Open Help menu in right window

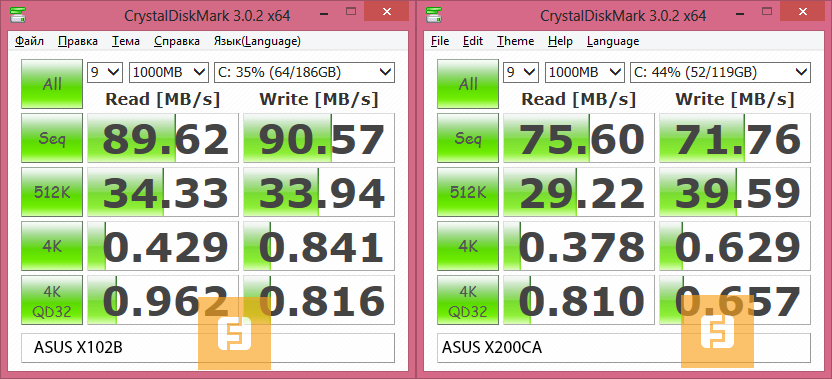point(560,41)
